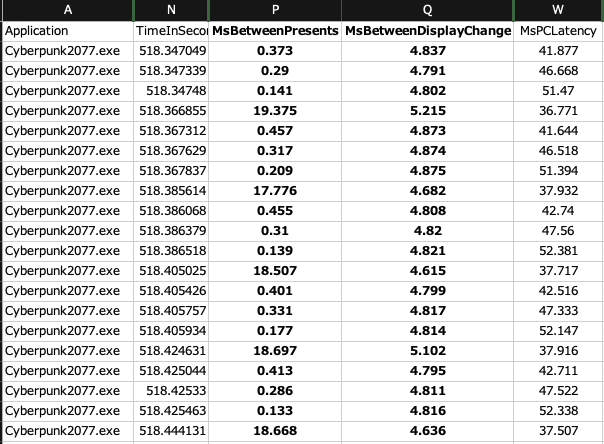Image resolution: width=604 pixels, height=444 pixels.
Task: Select latency cell 36.771
Action: [558, 111]
